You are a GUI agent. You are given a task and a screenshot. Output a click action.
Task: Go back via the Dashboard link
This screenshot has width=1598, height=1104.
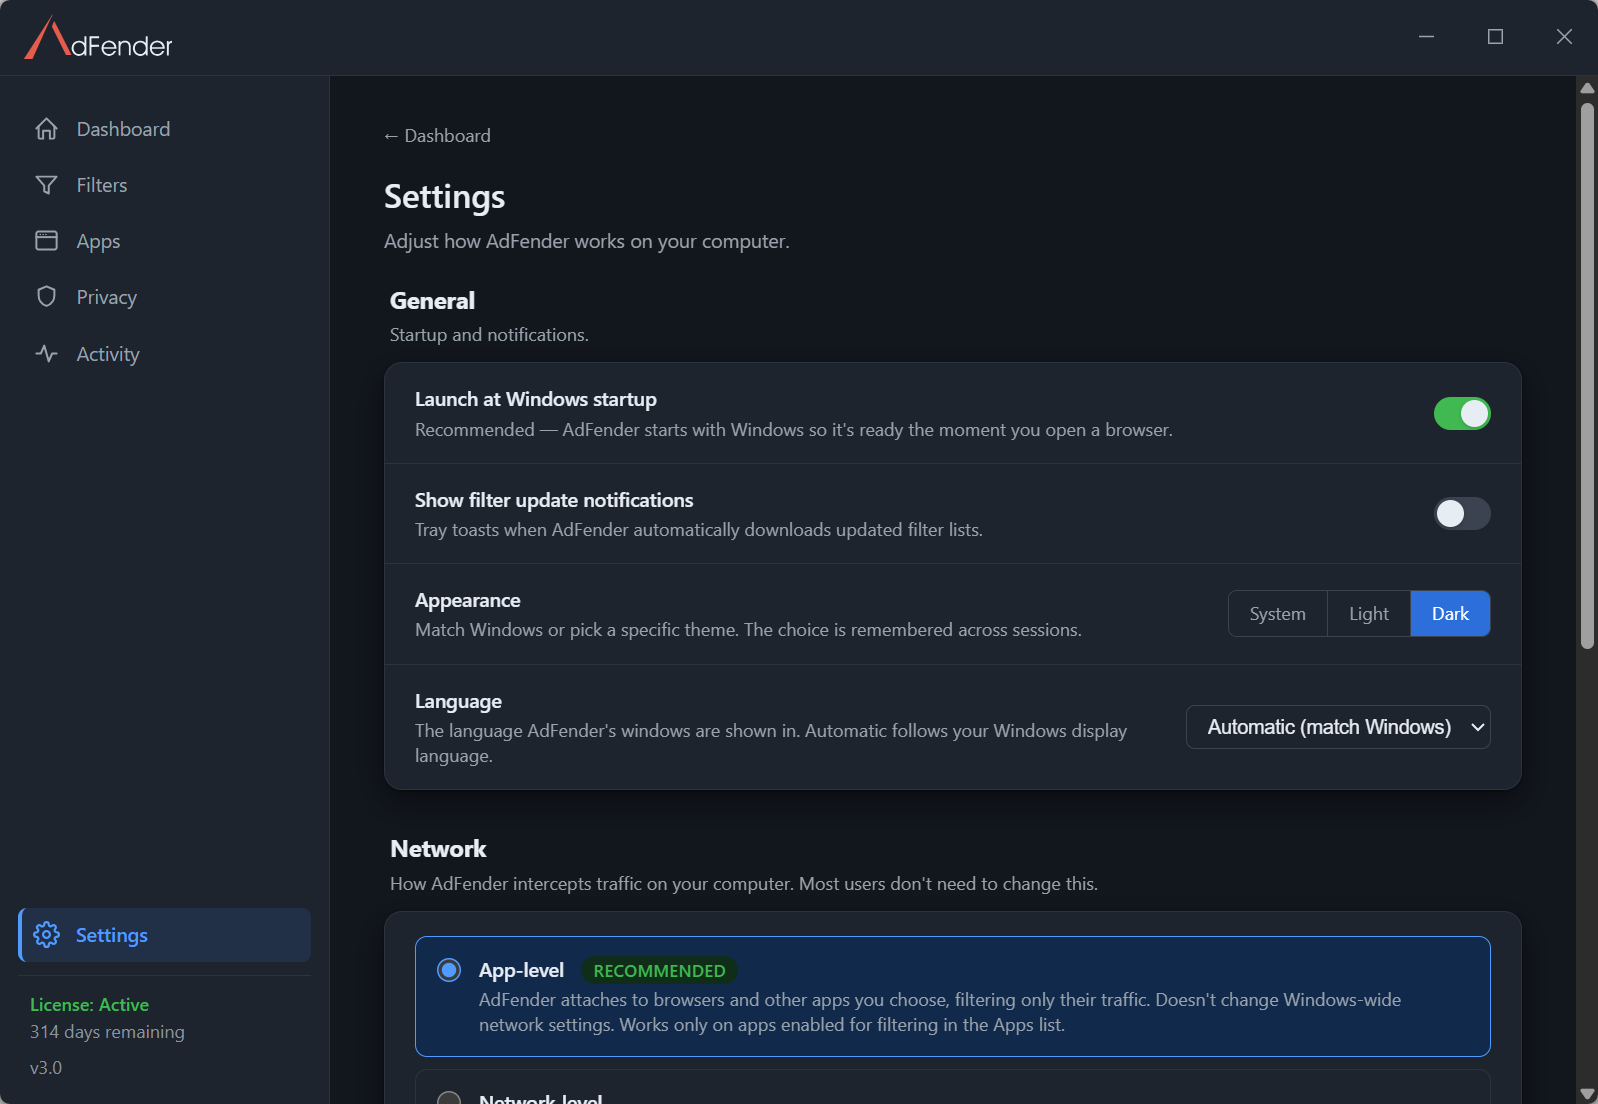click(x=437, y=136)
